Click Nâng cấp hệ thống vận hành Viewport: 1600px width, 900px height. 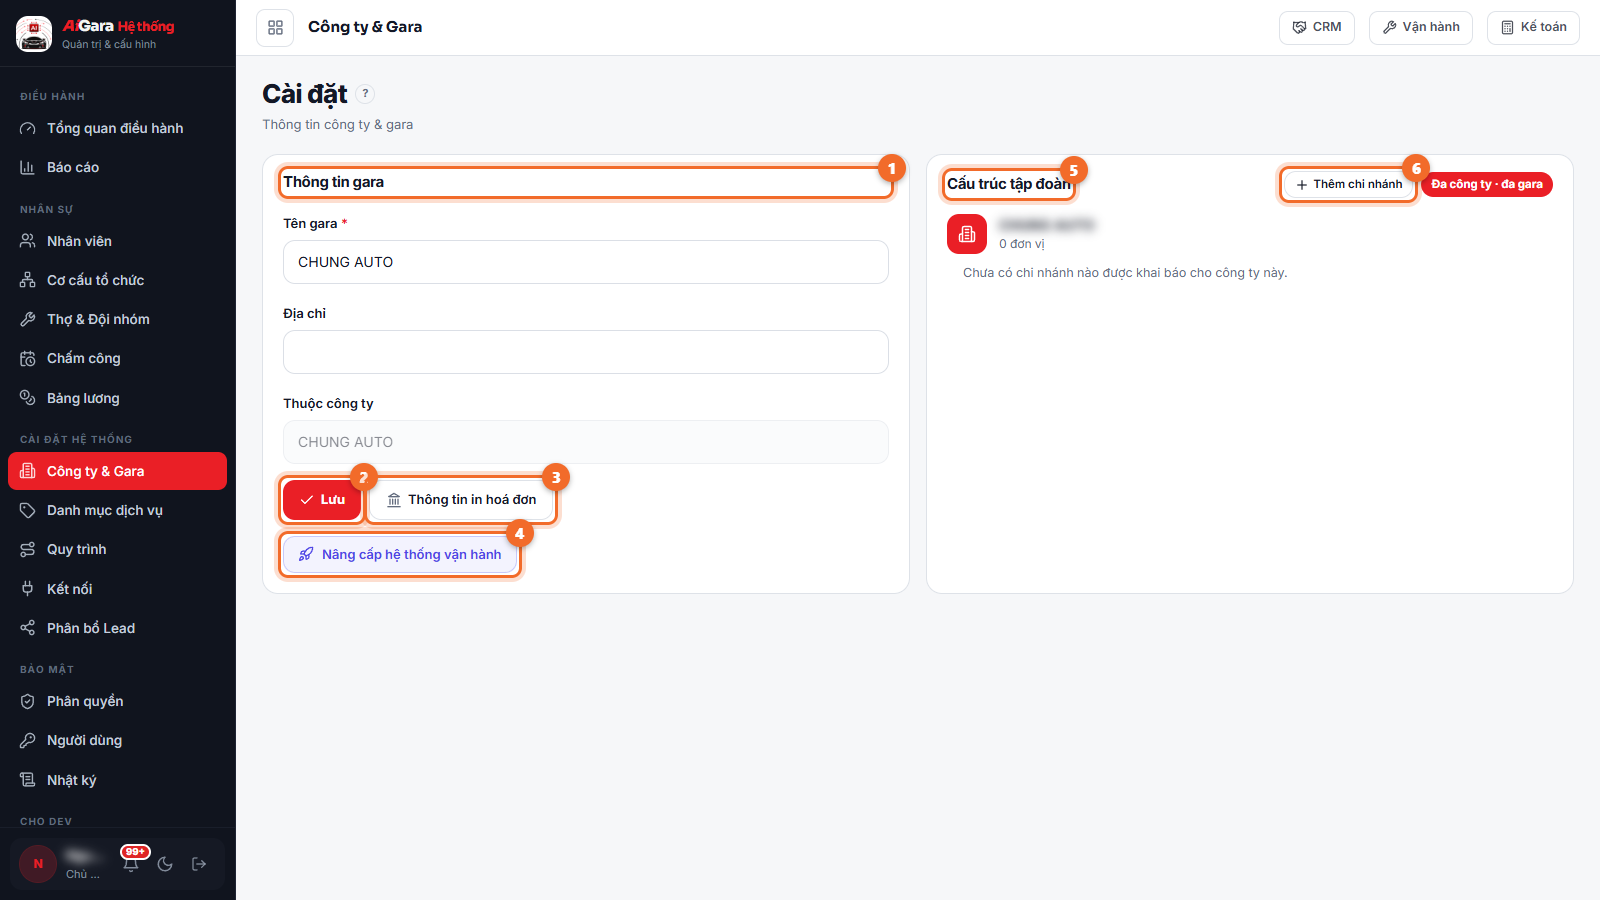pos(400,555)
